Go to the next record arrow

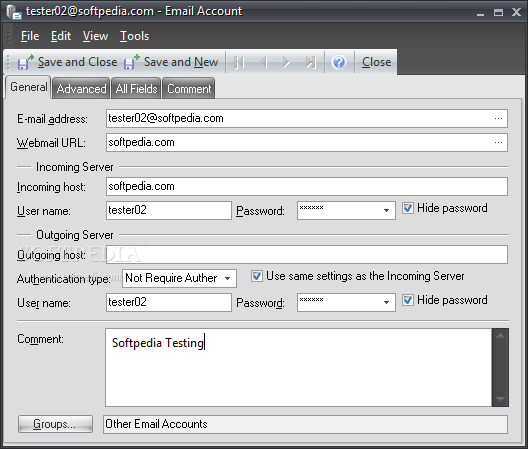(x=286, y=62)
